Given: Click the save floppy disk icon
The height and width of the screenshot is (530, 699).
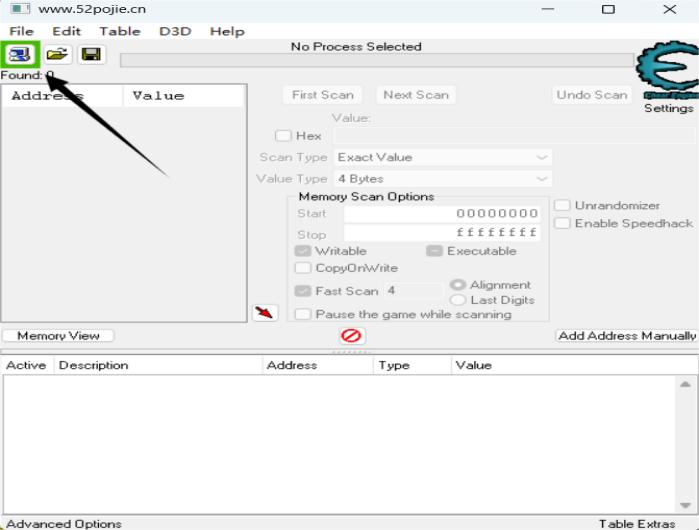Looking at the screenshot, I should tap(91, 55).
